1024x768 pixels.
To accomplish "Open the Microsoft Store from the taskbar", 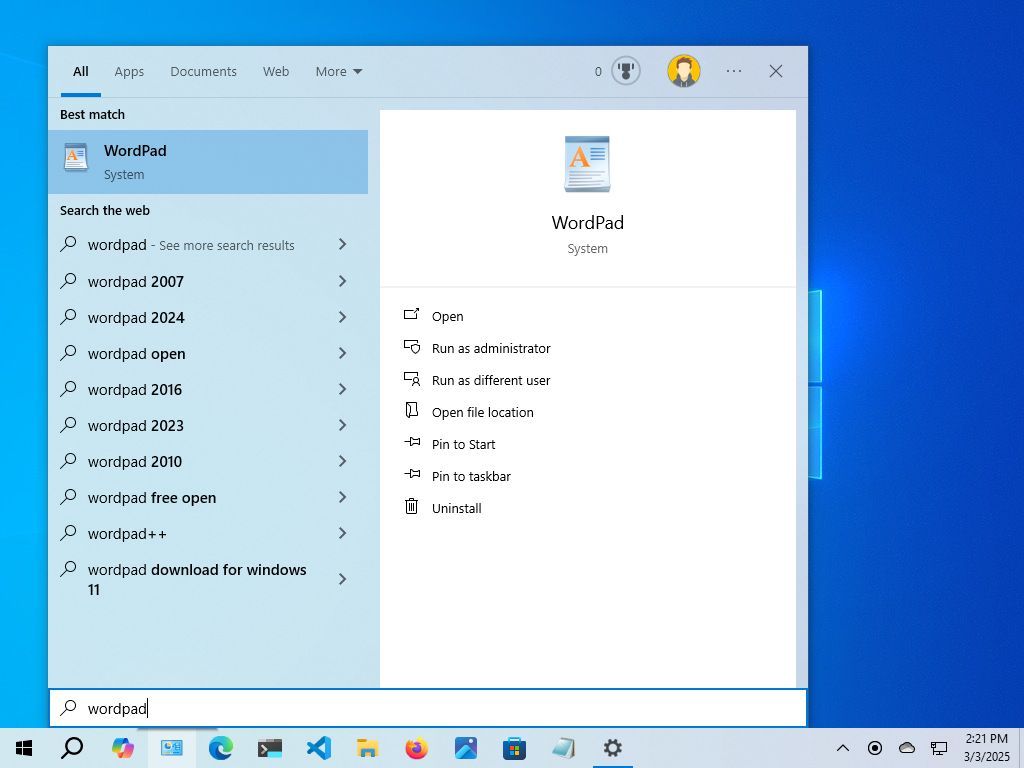I will tap(514, 747).
